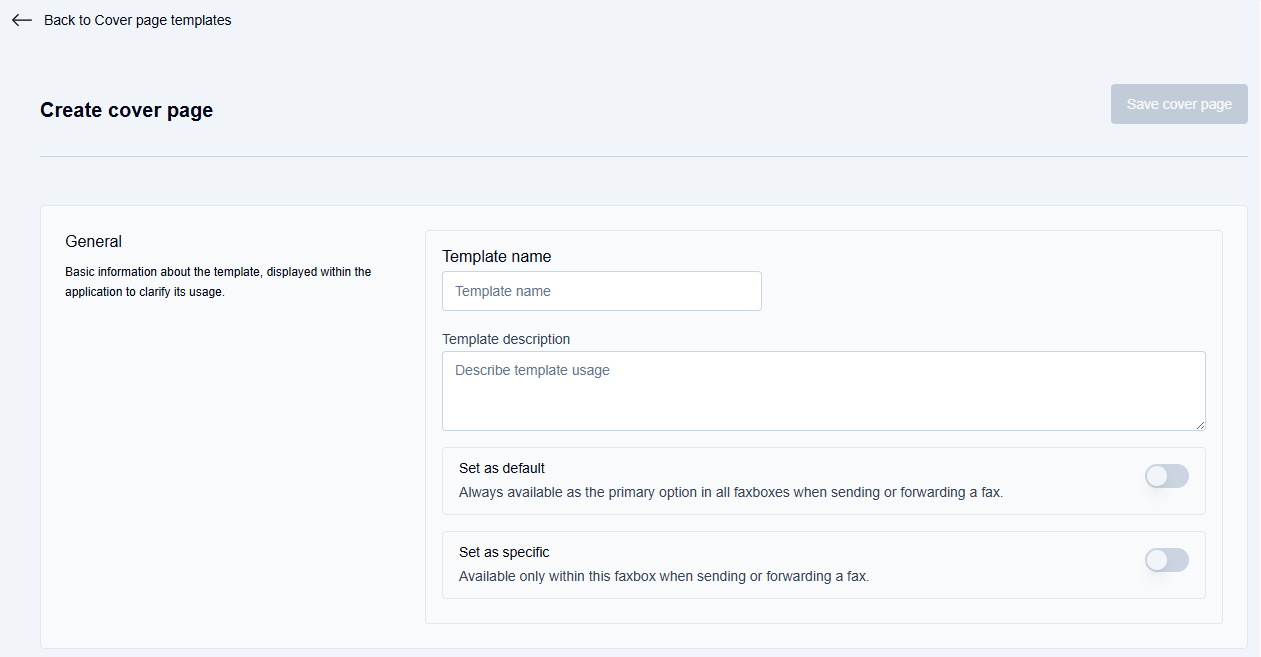Click the 'Set as default' label text
Viewport: 1261px width, 657px height.
coord(501,468)
